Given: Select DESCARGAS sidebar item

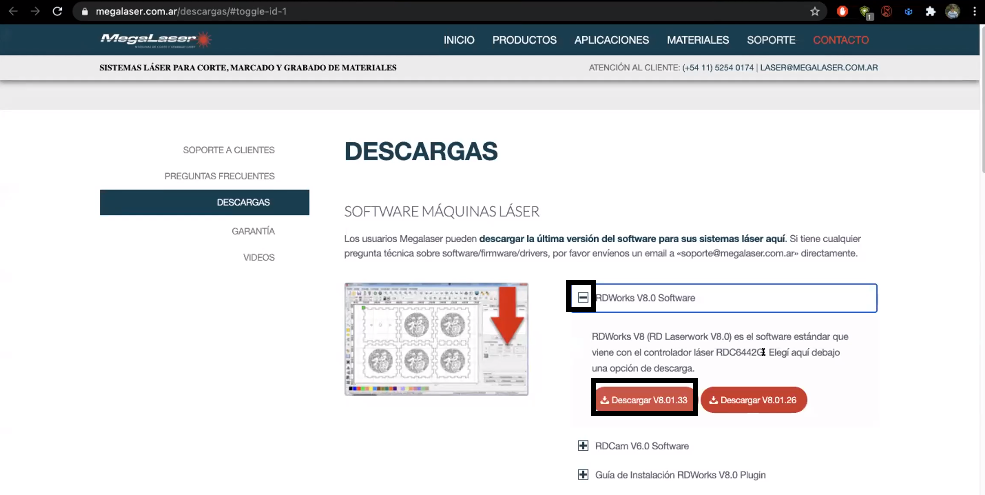Looking at the screenshot, I should 204,202.
